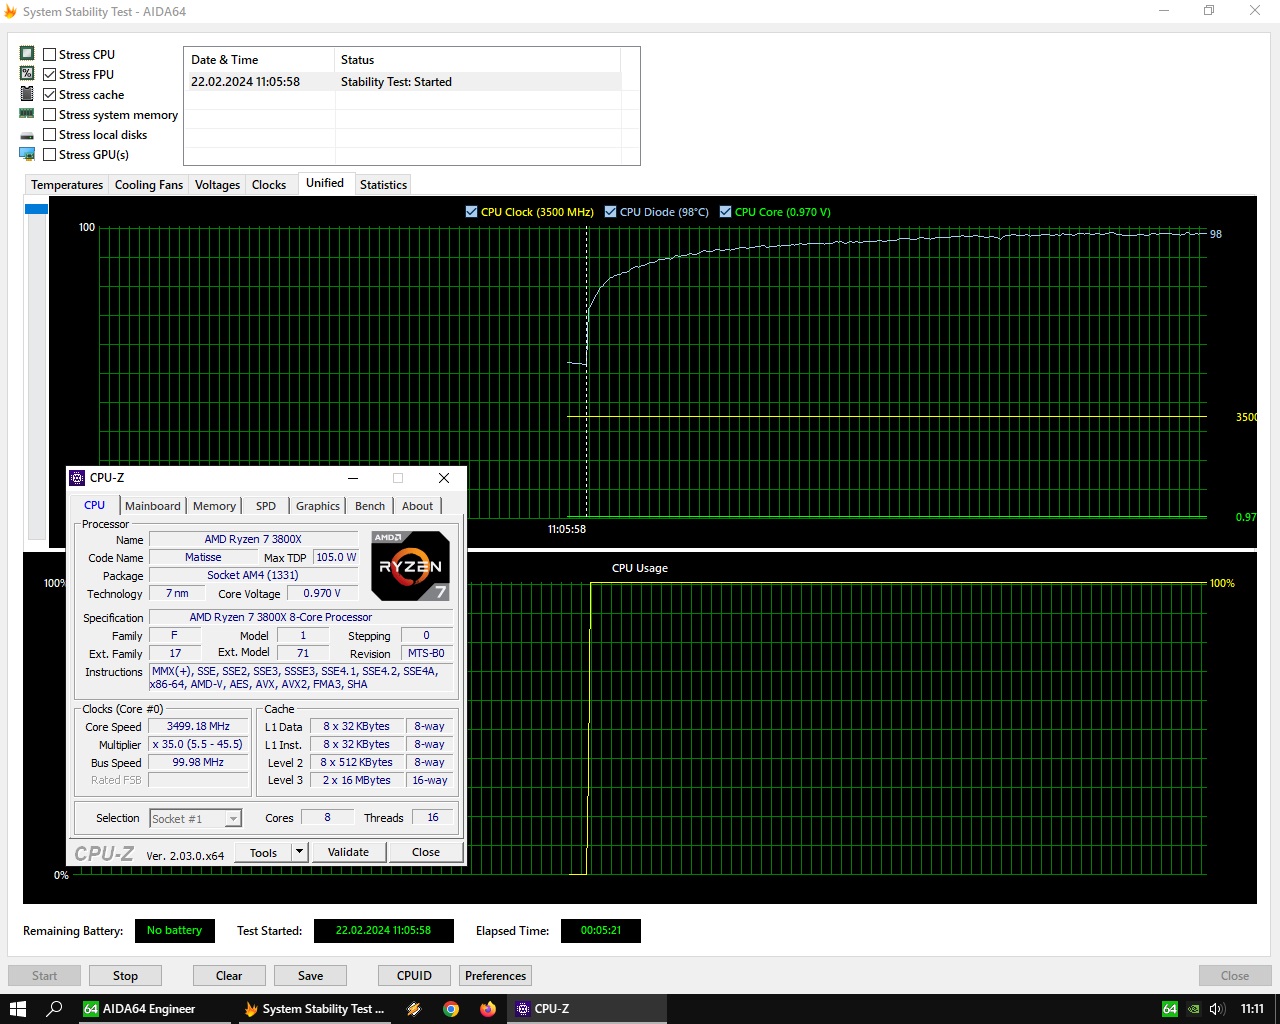1280x1024 pixels.
Task: Switch to the Voltages tab
Action: pyautogui.click(x=217, y=185)
